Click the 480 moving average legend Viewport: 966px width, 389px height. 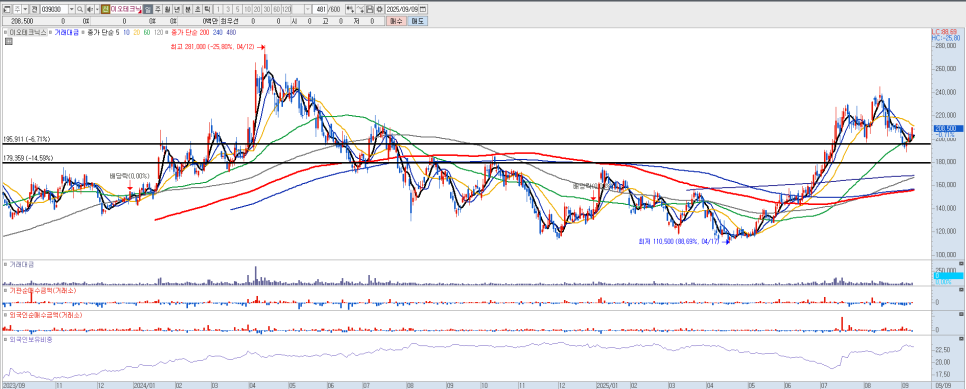click(x=231, y=32)
